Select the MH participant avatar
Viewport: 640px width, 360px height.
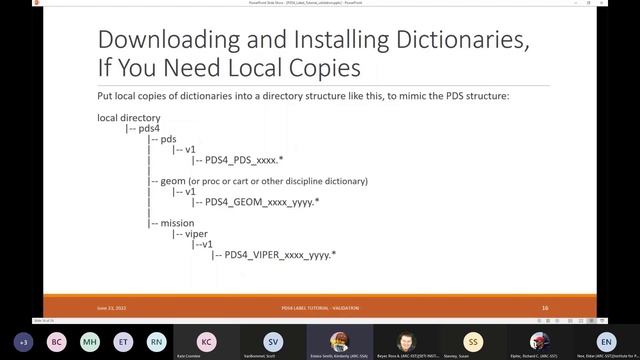pyautogui.click(x=90, y=342)
